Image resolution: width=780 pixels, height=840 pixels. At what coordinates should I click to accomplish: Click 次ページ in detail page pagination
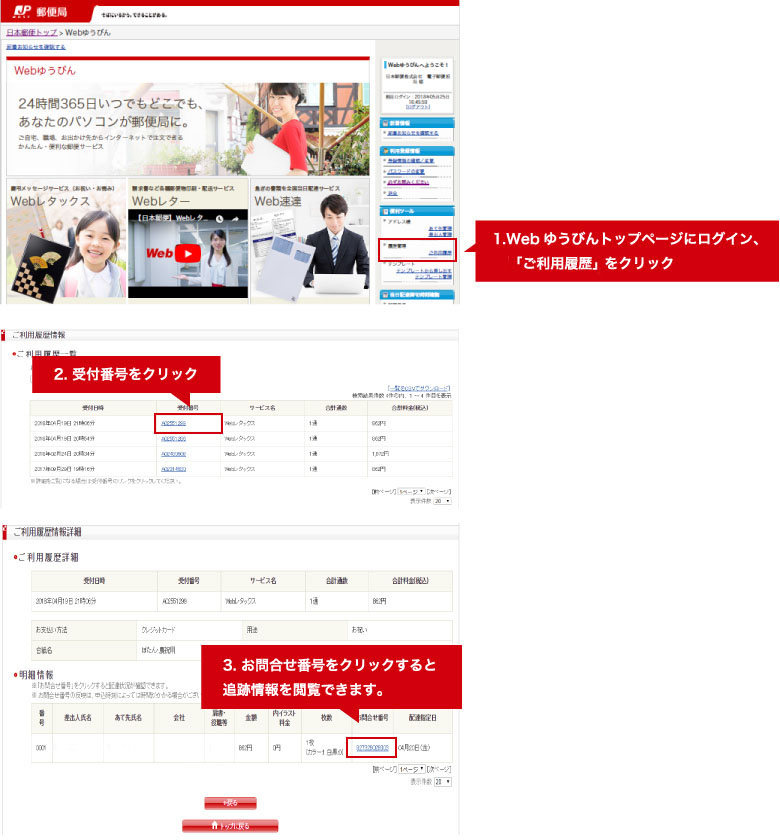[x=439, y=769]
